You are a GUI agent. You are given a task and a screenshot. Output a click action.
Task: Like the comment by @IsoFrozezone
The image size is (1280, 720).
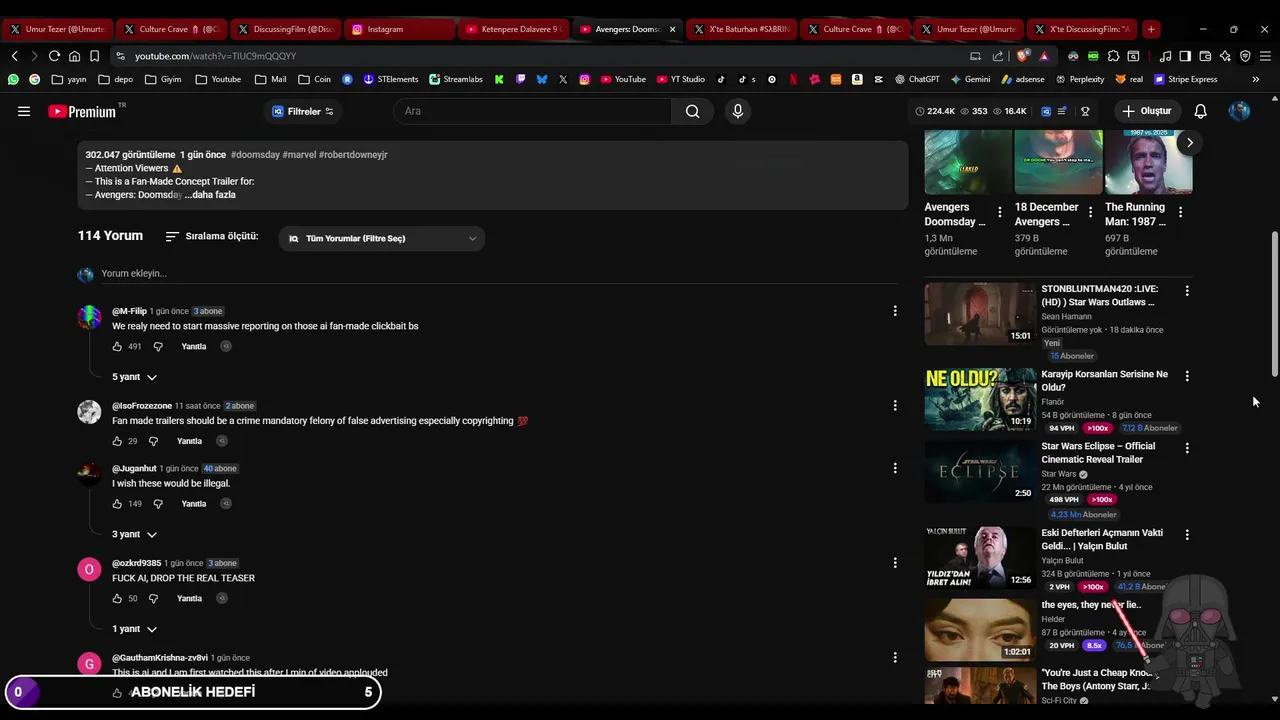point(117,441)
